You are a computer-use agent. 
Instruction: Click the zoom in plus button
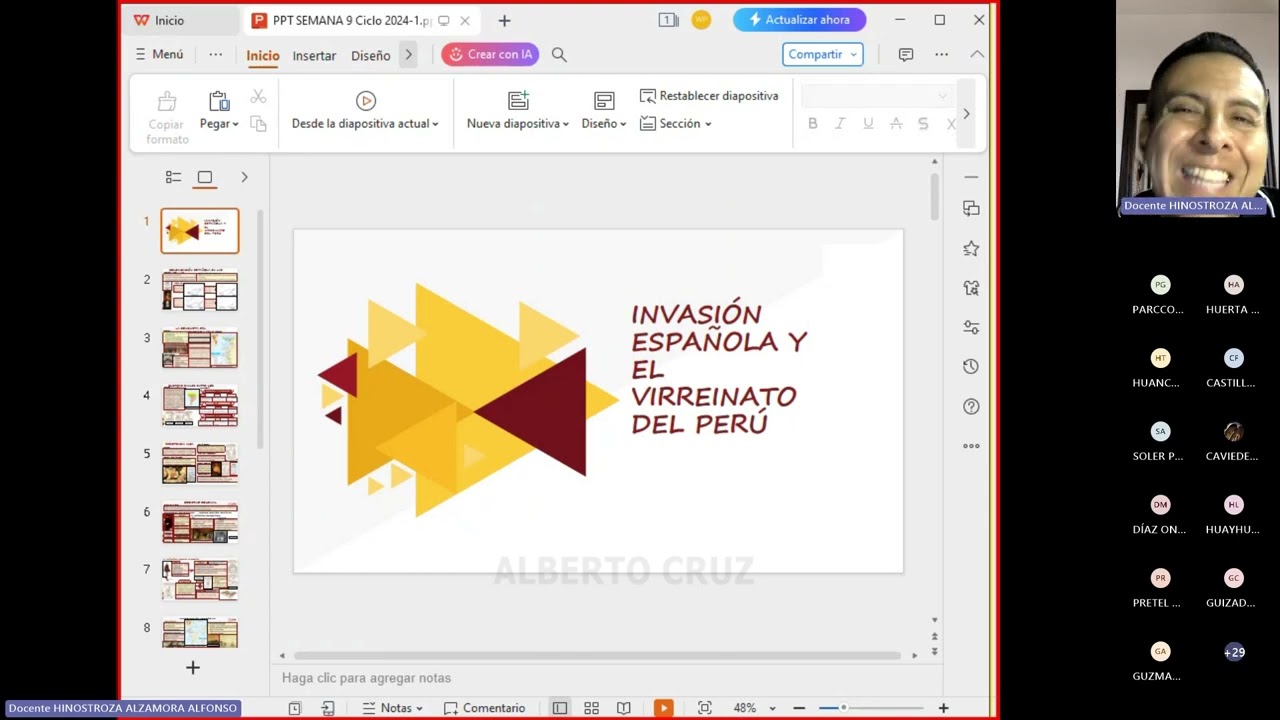(943, 708)
